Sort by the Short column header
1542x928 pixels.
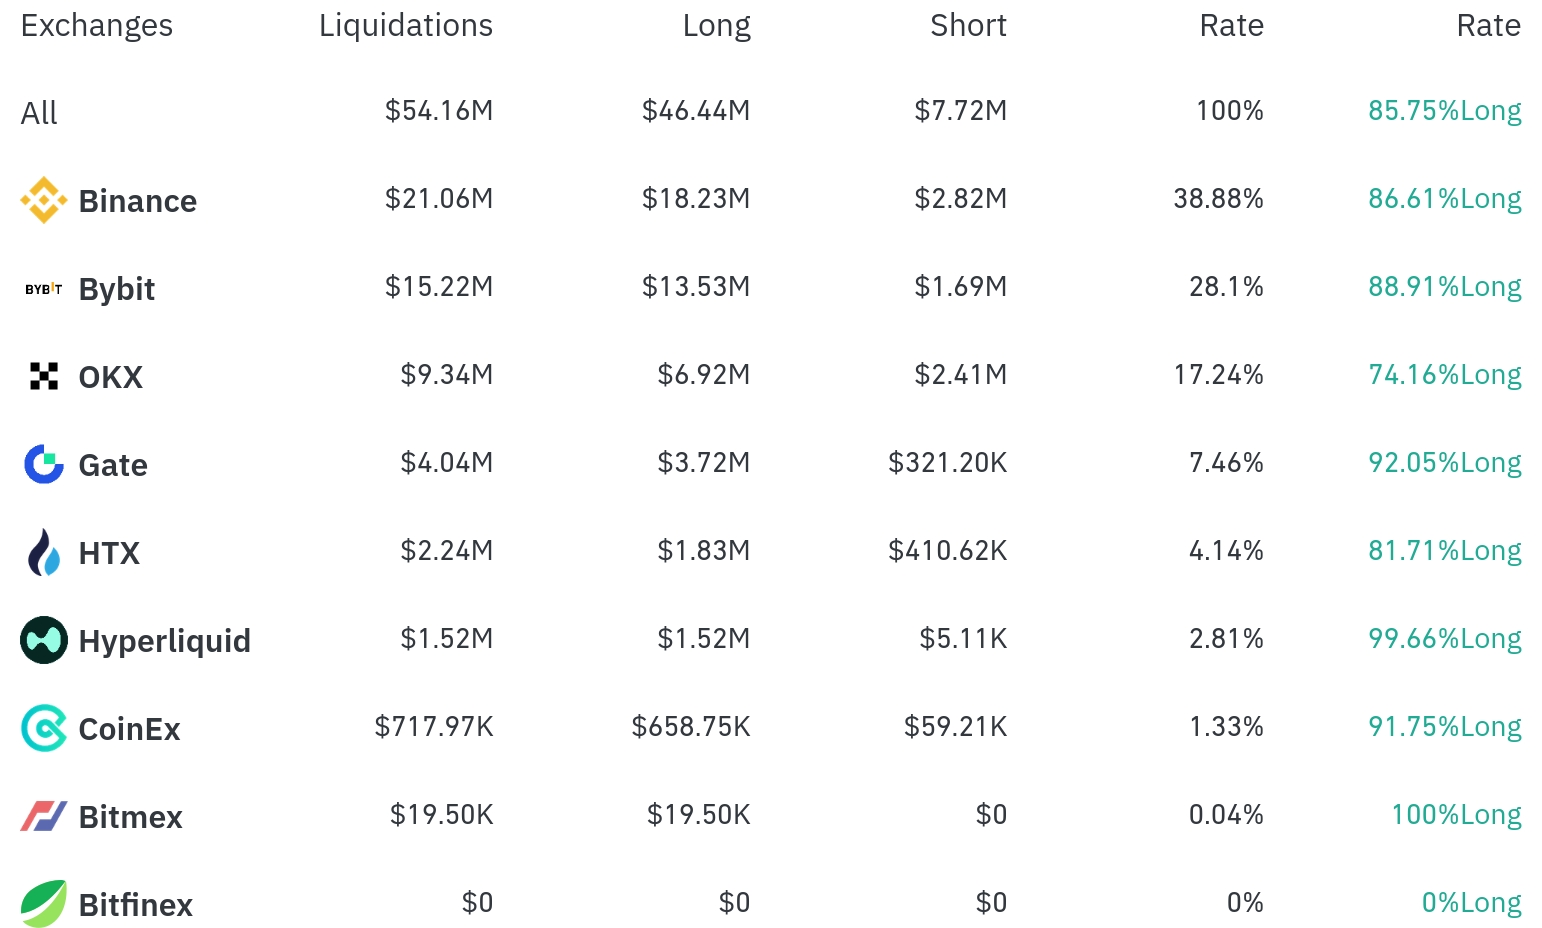click(969, 25)
